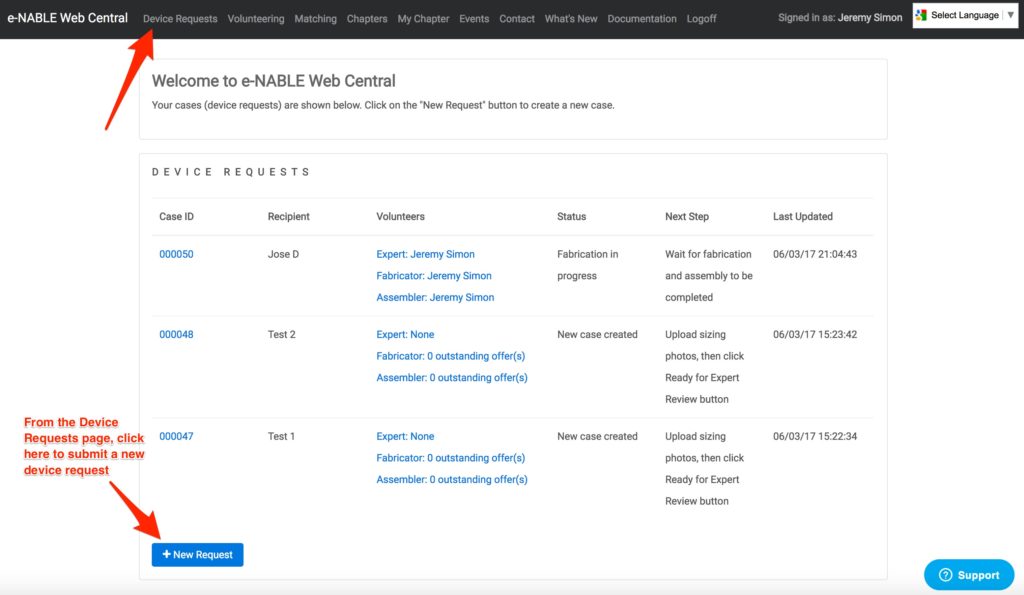Open the Events navigation link
Image resolution: width=1024 pixels, height=595 pixels.
474,19
